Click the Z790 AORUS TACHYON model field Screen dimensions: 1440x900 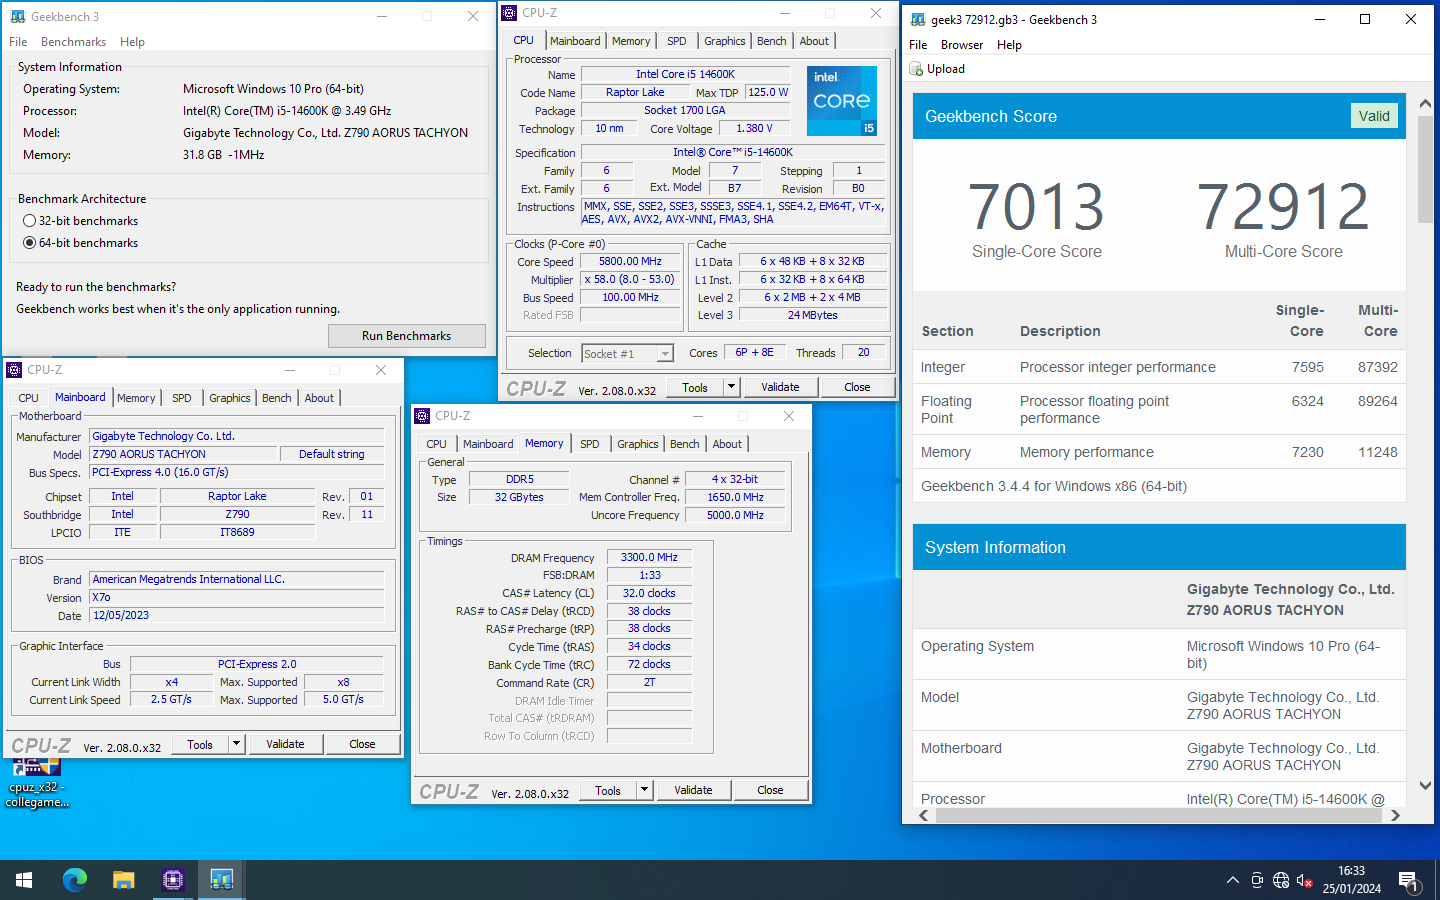[x=183, y=454]
